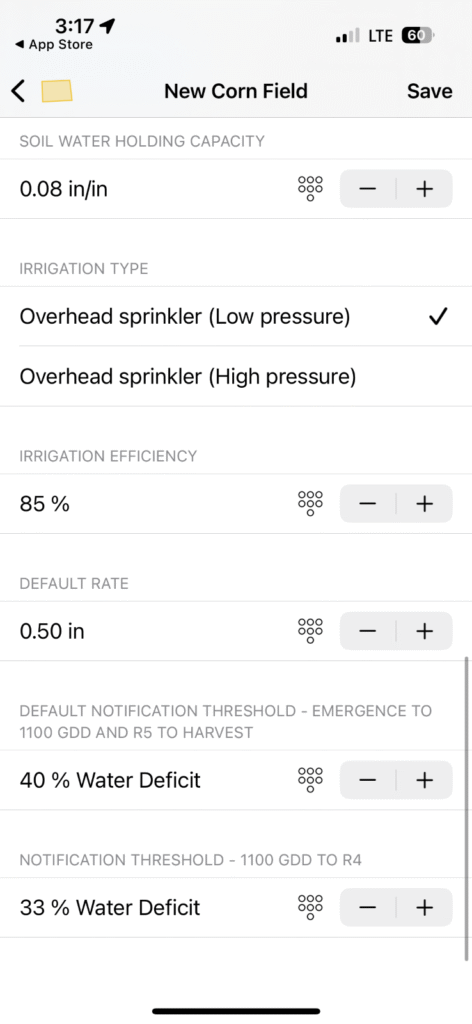Viewport: 472px width, 1024px height.
Task: Select Overhead sprinkler (High pressure) option
Action: coord(236,377)
